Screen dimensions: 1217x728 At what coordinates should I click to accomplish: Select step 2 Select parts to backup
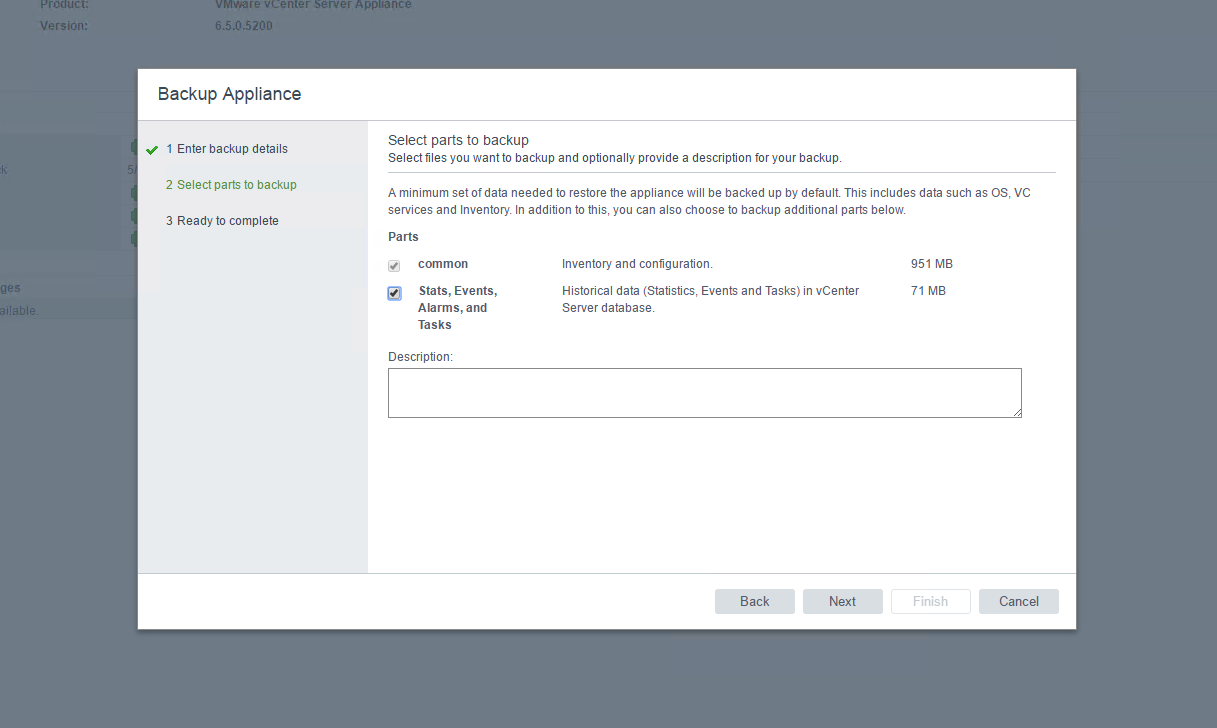231,185
